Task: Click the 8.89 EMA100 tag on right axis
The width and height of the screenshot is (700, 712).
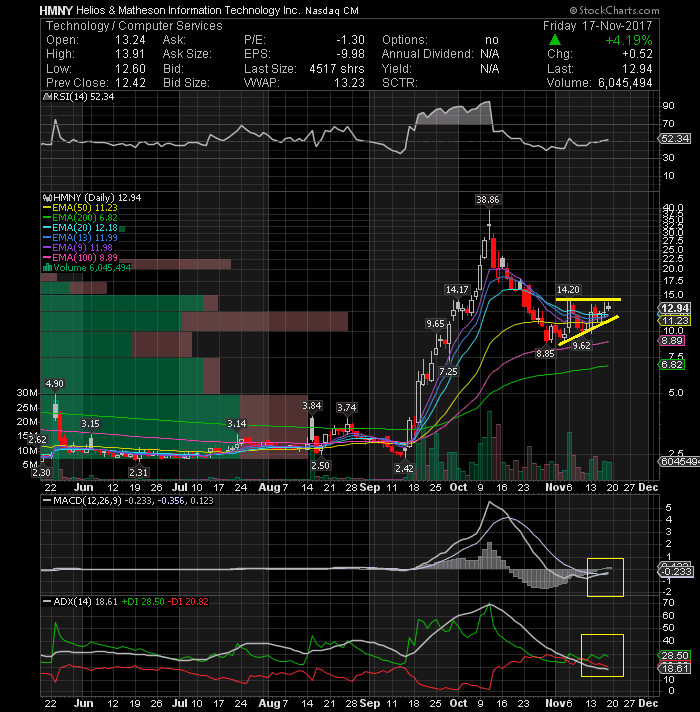Action: point(672,341)
